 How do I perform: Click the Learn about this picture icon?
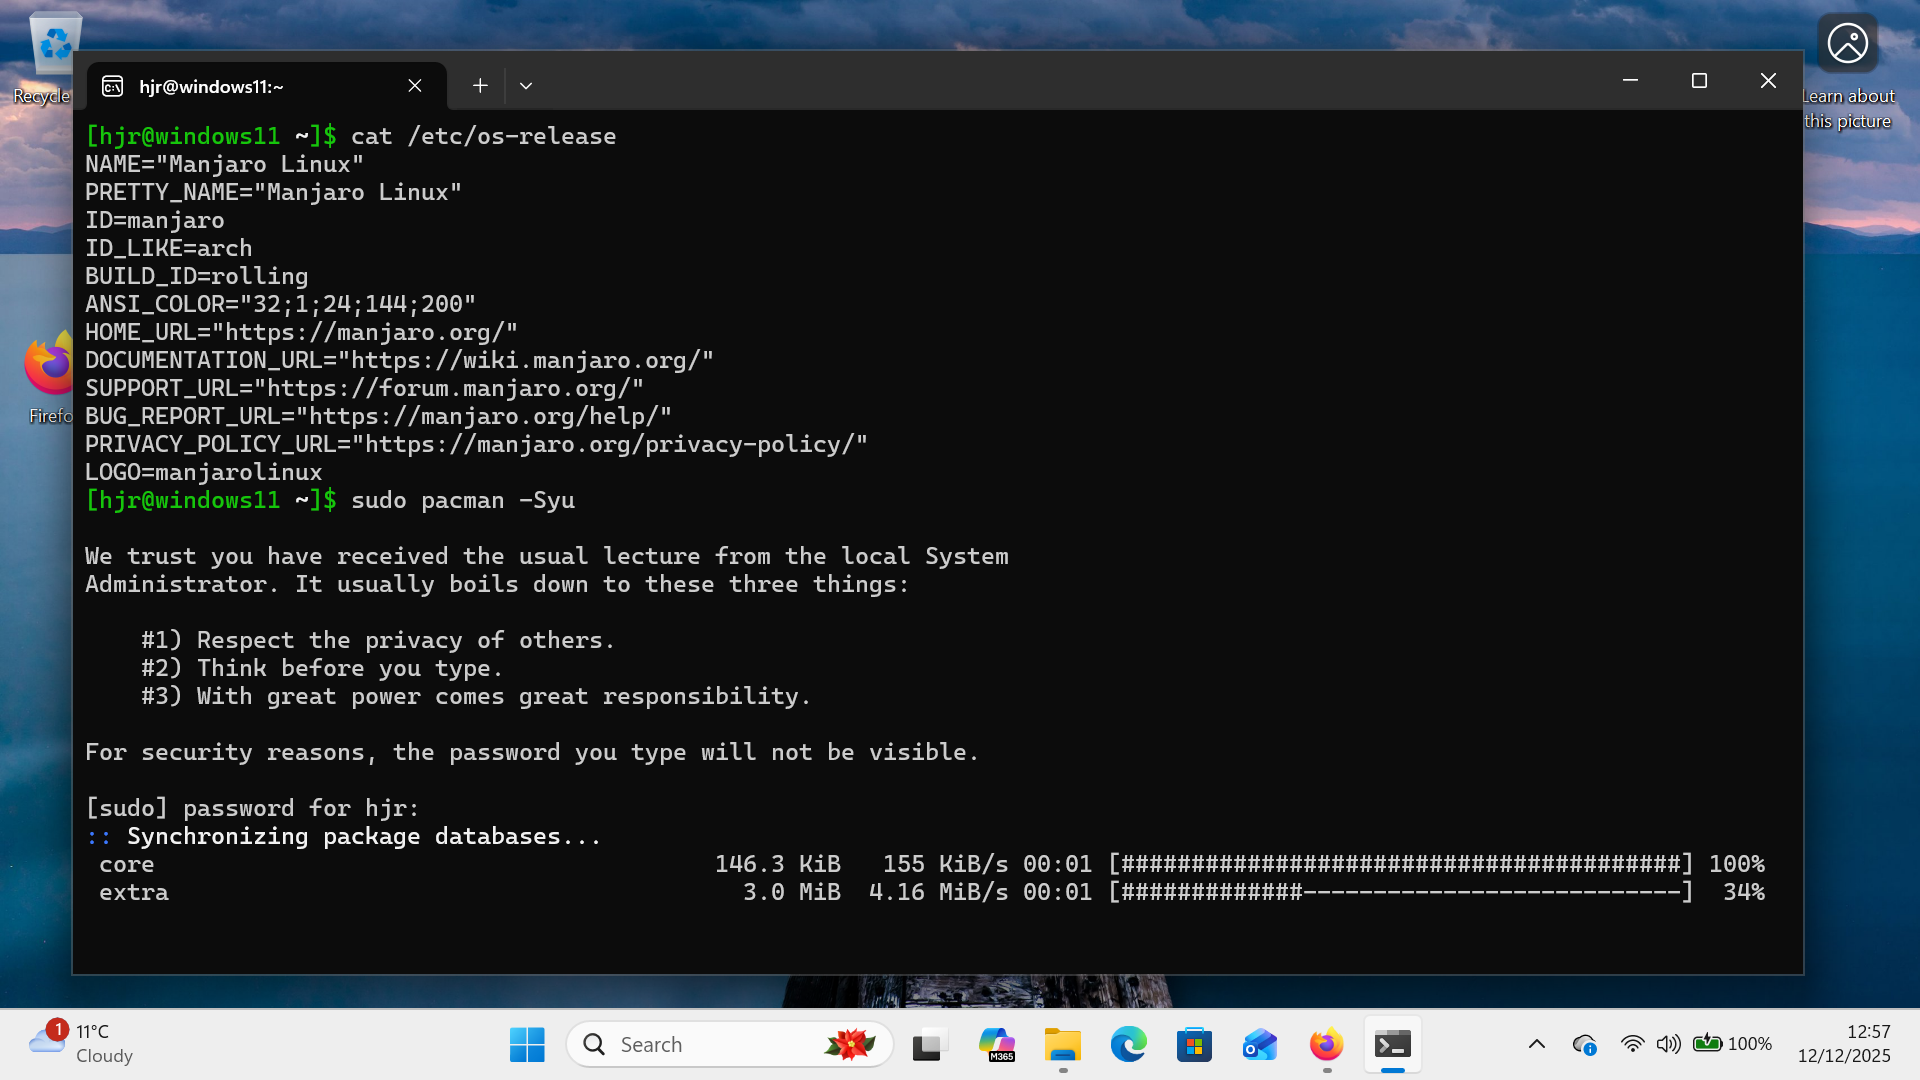pyautogui.click(x=1847, y=44)
